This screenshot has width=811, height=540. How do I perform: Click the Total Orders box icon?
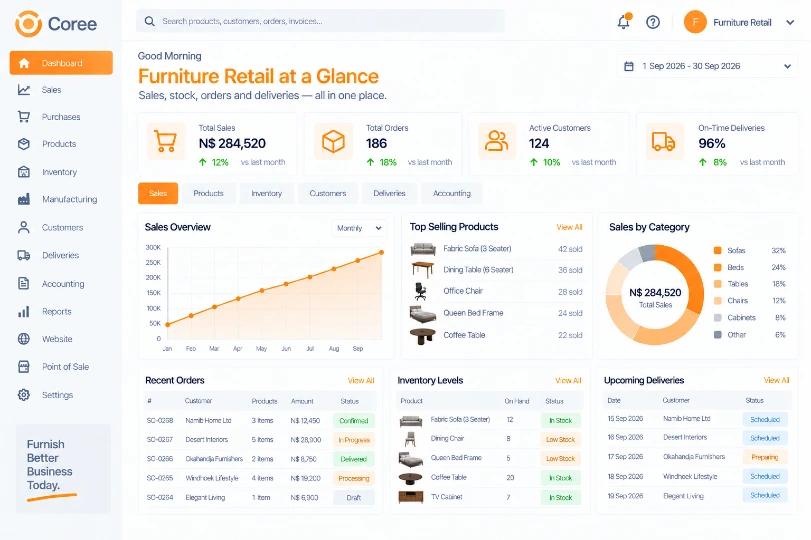point(333,141)
